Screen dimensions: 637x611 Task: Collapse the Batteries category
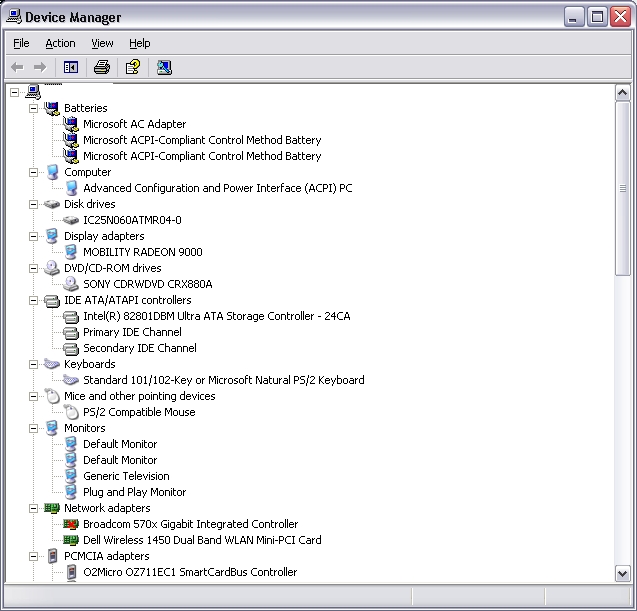point(33,108)
